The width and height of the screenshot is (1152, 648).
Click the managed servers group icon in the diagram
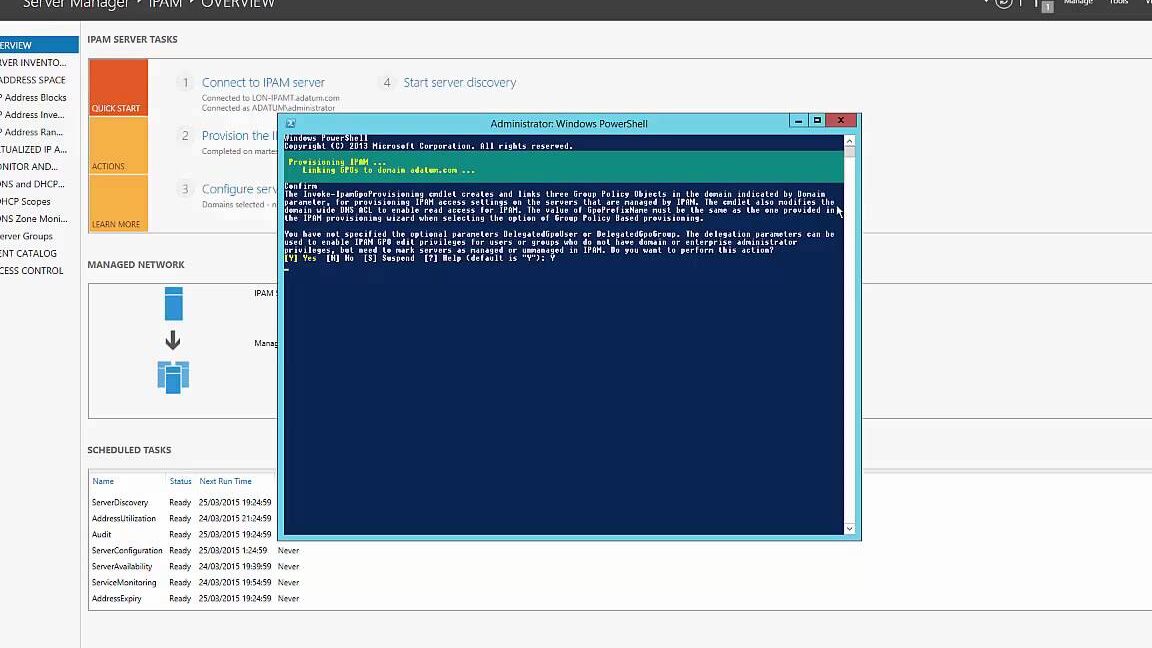[174, 378]
